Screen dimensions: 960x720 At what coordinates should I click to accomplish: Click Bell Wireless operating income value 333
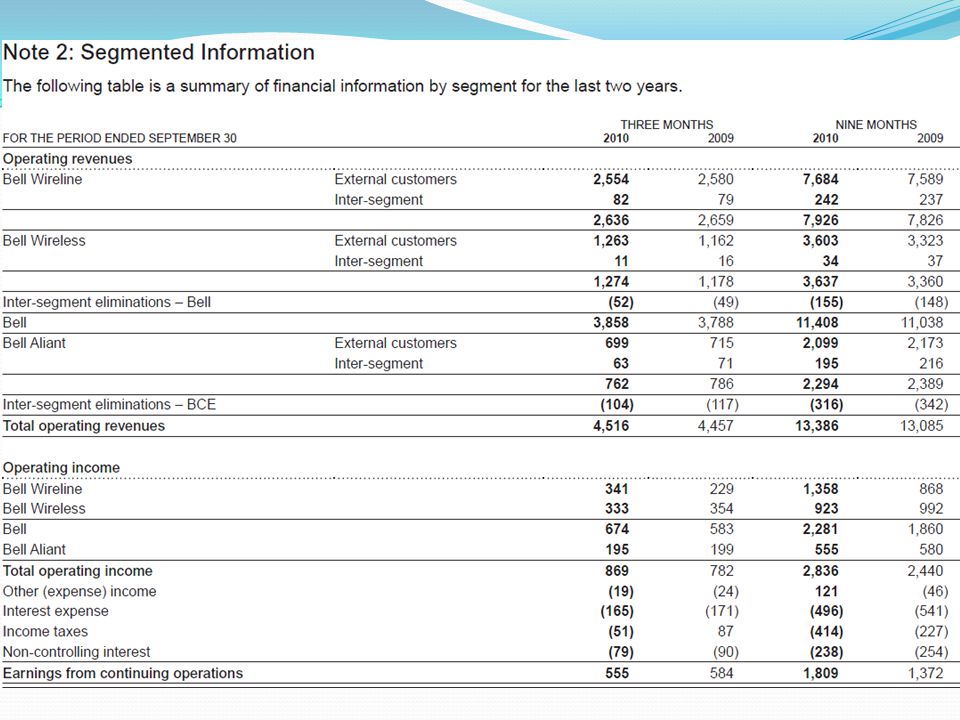point(617,509)
